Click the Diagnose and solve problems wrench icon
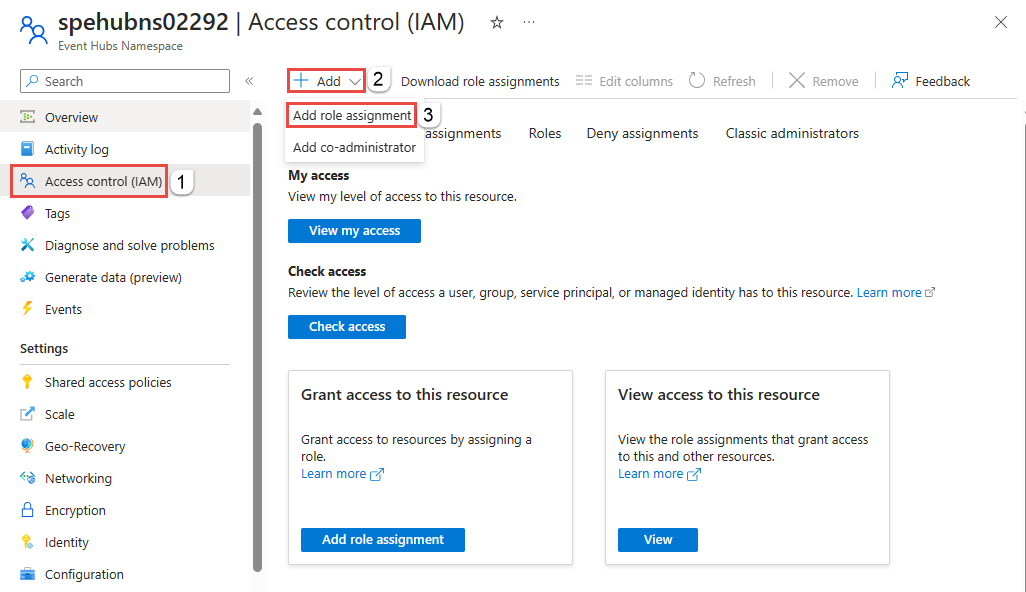 point(27,245)
